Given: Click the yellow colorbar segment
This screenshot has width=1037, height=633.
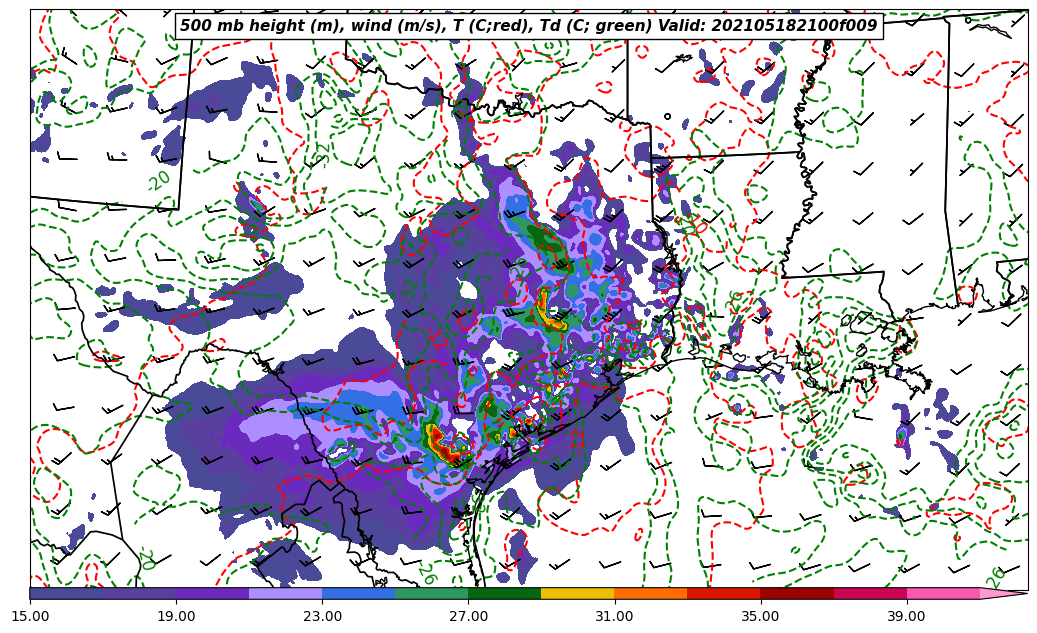Looking at the screenshot, I should [x=577, y=593].
